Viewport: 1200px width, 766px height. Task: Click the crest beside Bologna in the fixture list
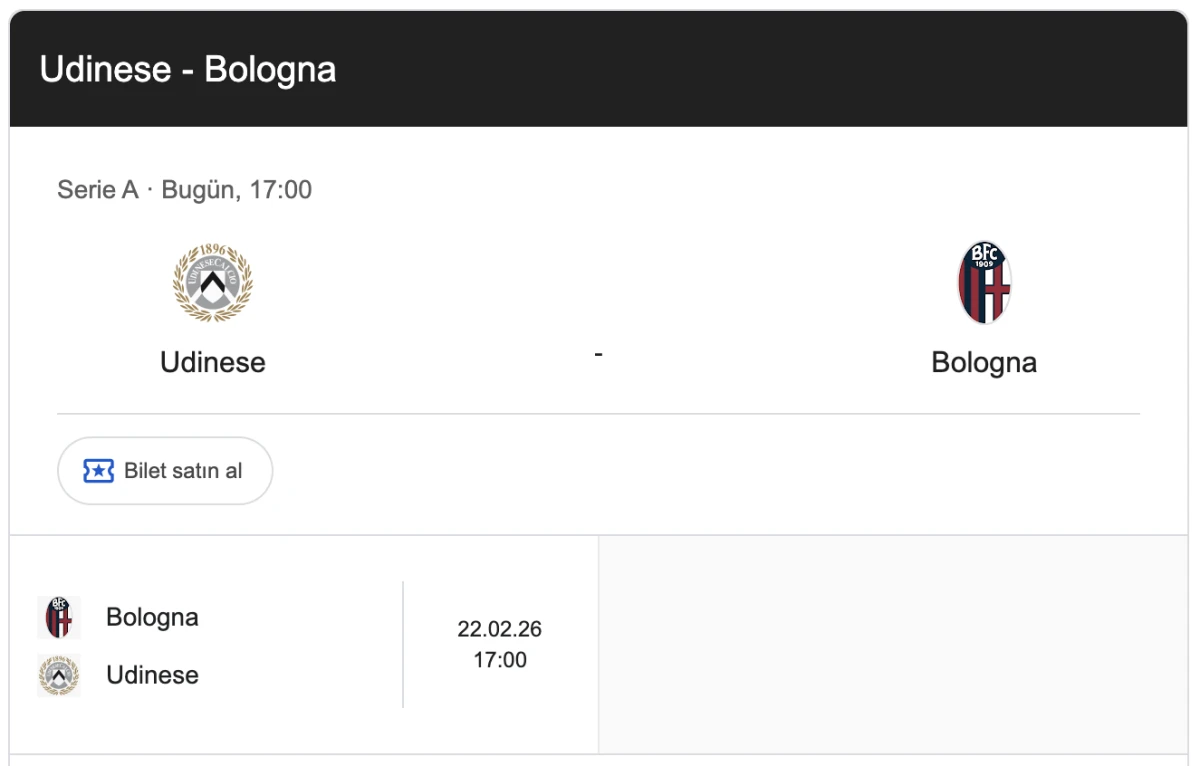pos(59,617)
